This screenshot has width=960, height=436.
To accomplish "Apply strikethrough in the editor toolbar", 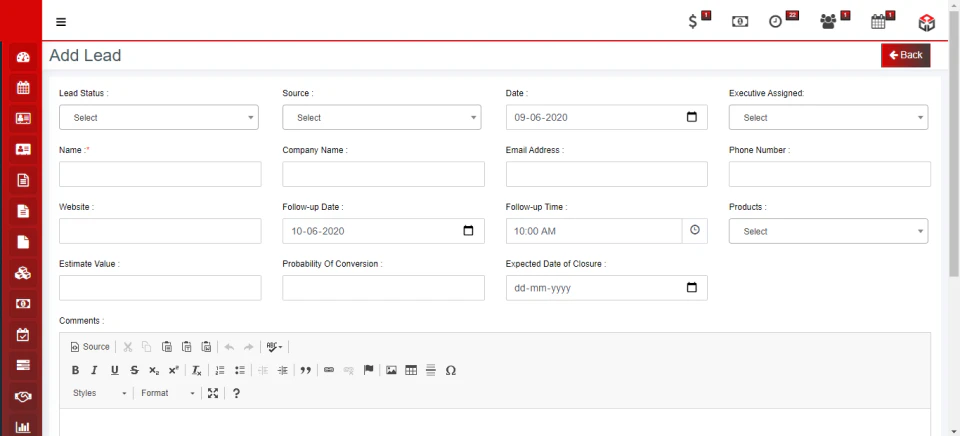I will point(134,370).
